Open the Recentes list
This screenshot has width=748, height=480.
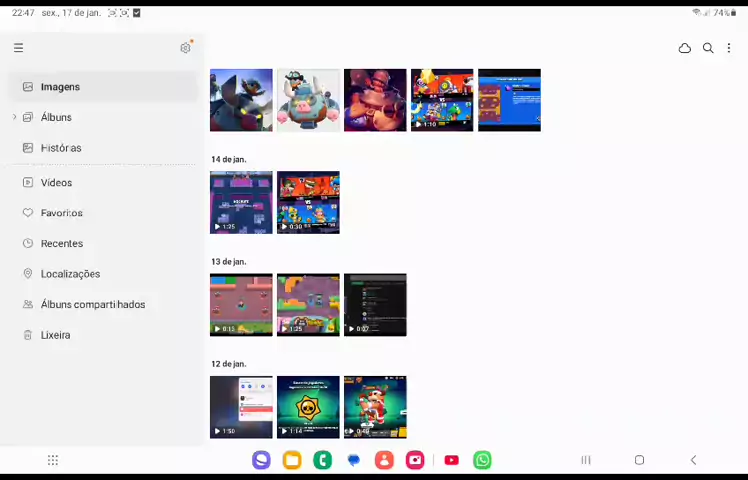coord(61,243)
